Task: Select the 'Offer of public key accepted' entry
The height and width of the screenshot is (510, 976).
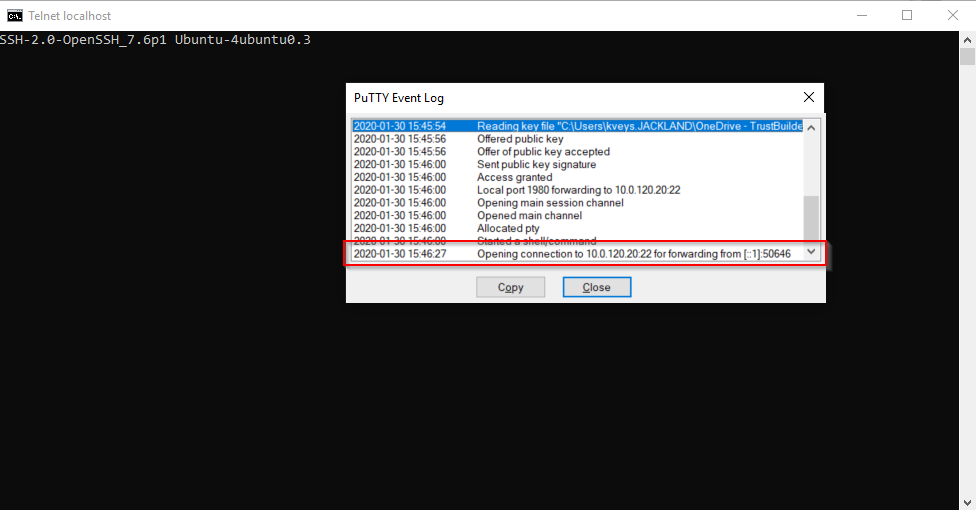Action: click(x=543, y=152)
